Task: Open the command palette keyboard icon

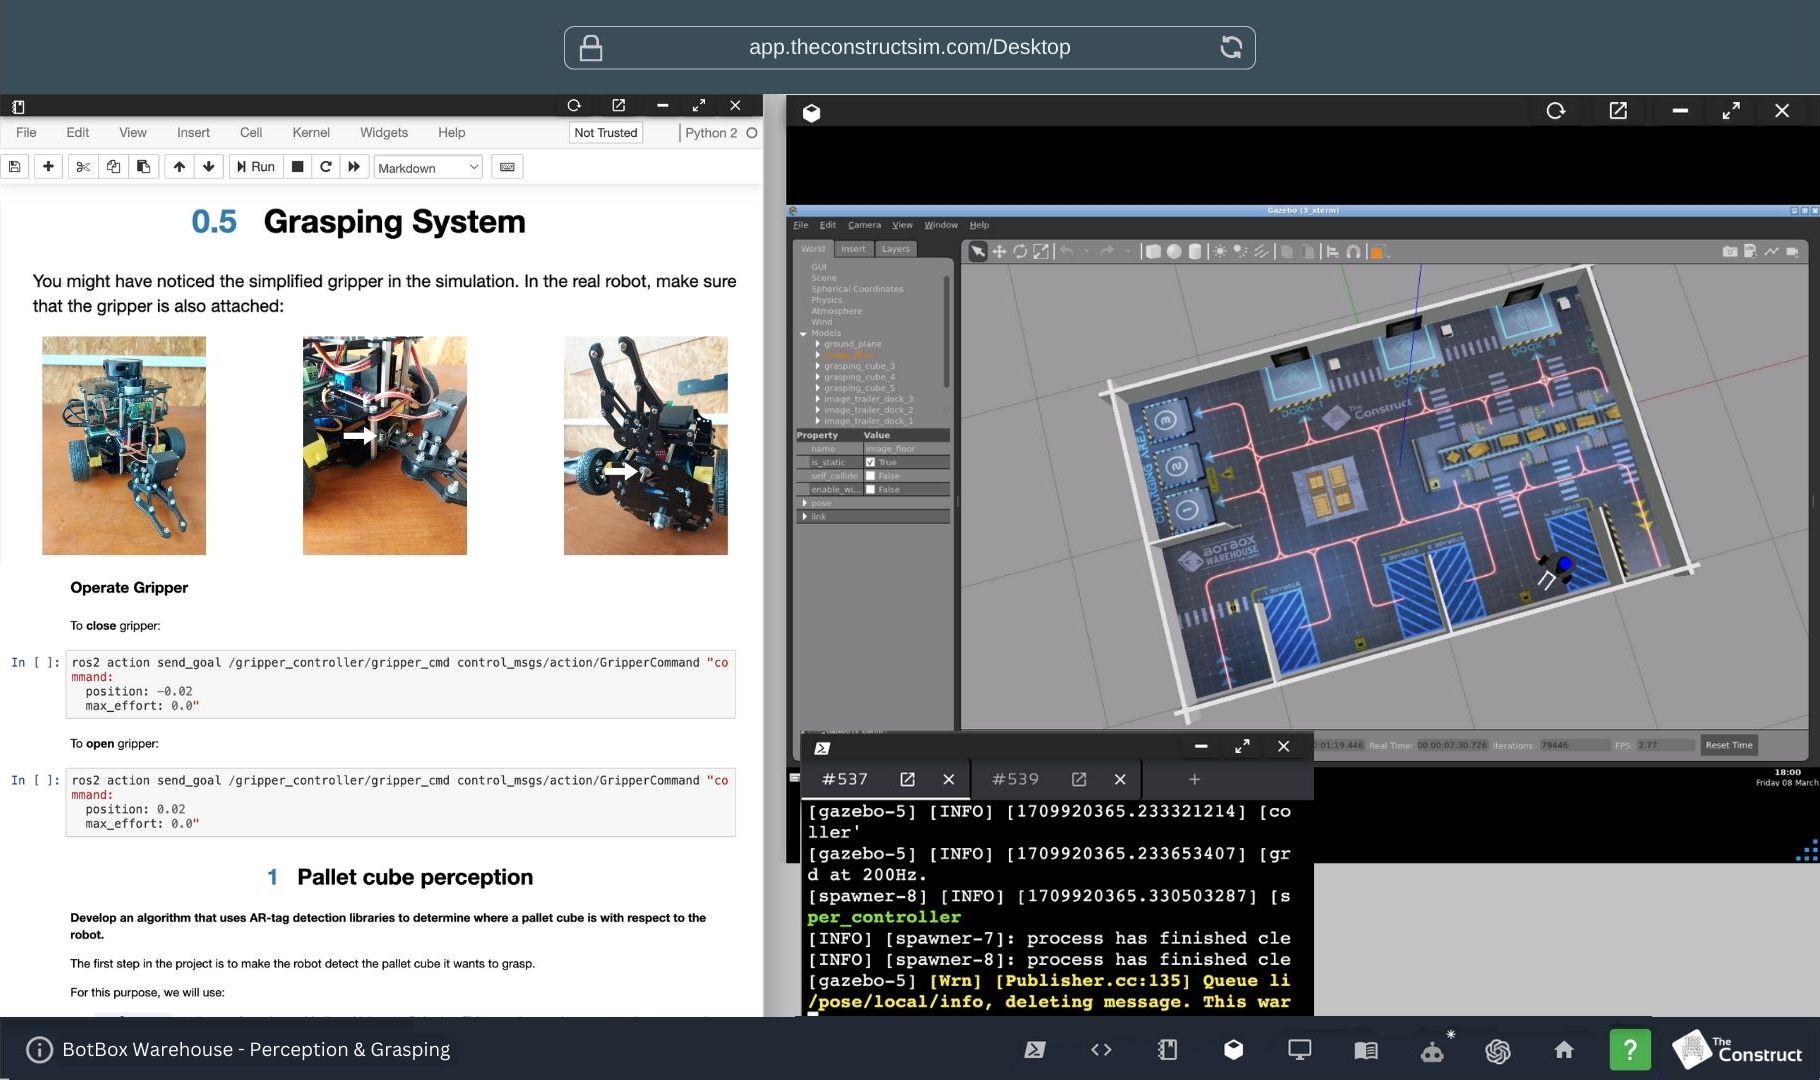Action: pyautogui.click(x=507, y=167)
